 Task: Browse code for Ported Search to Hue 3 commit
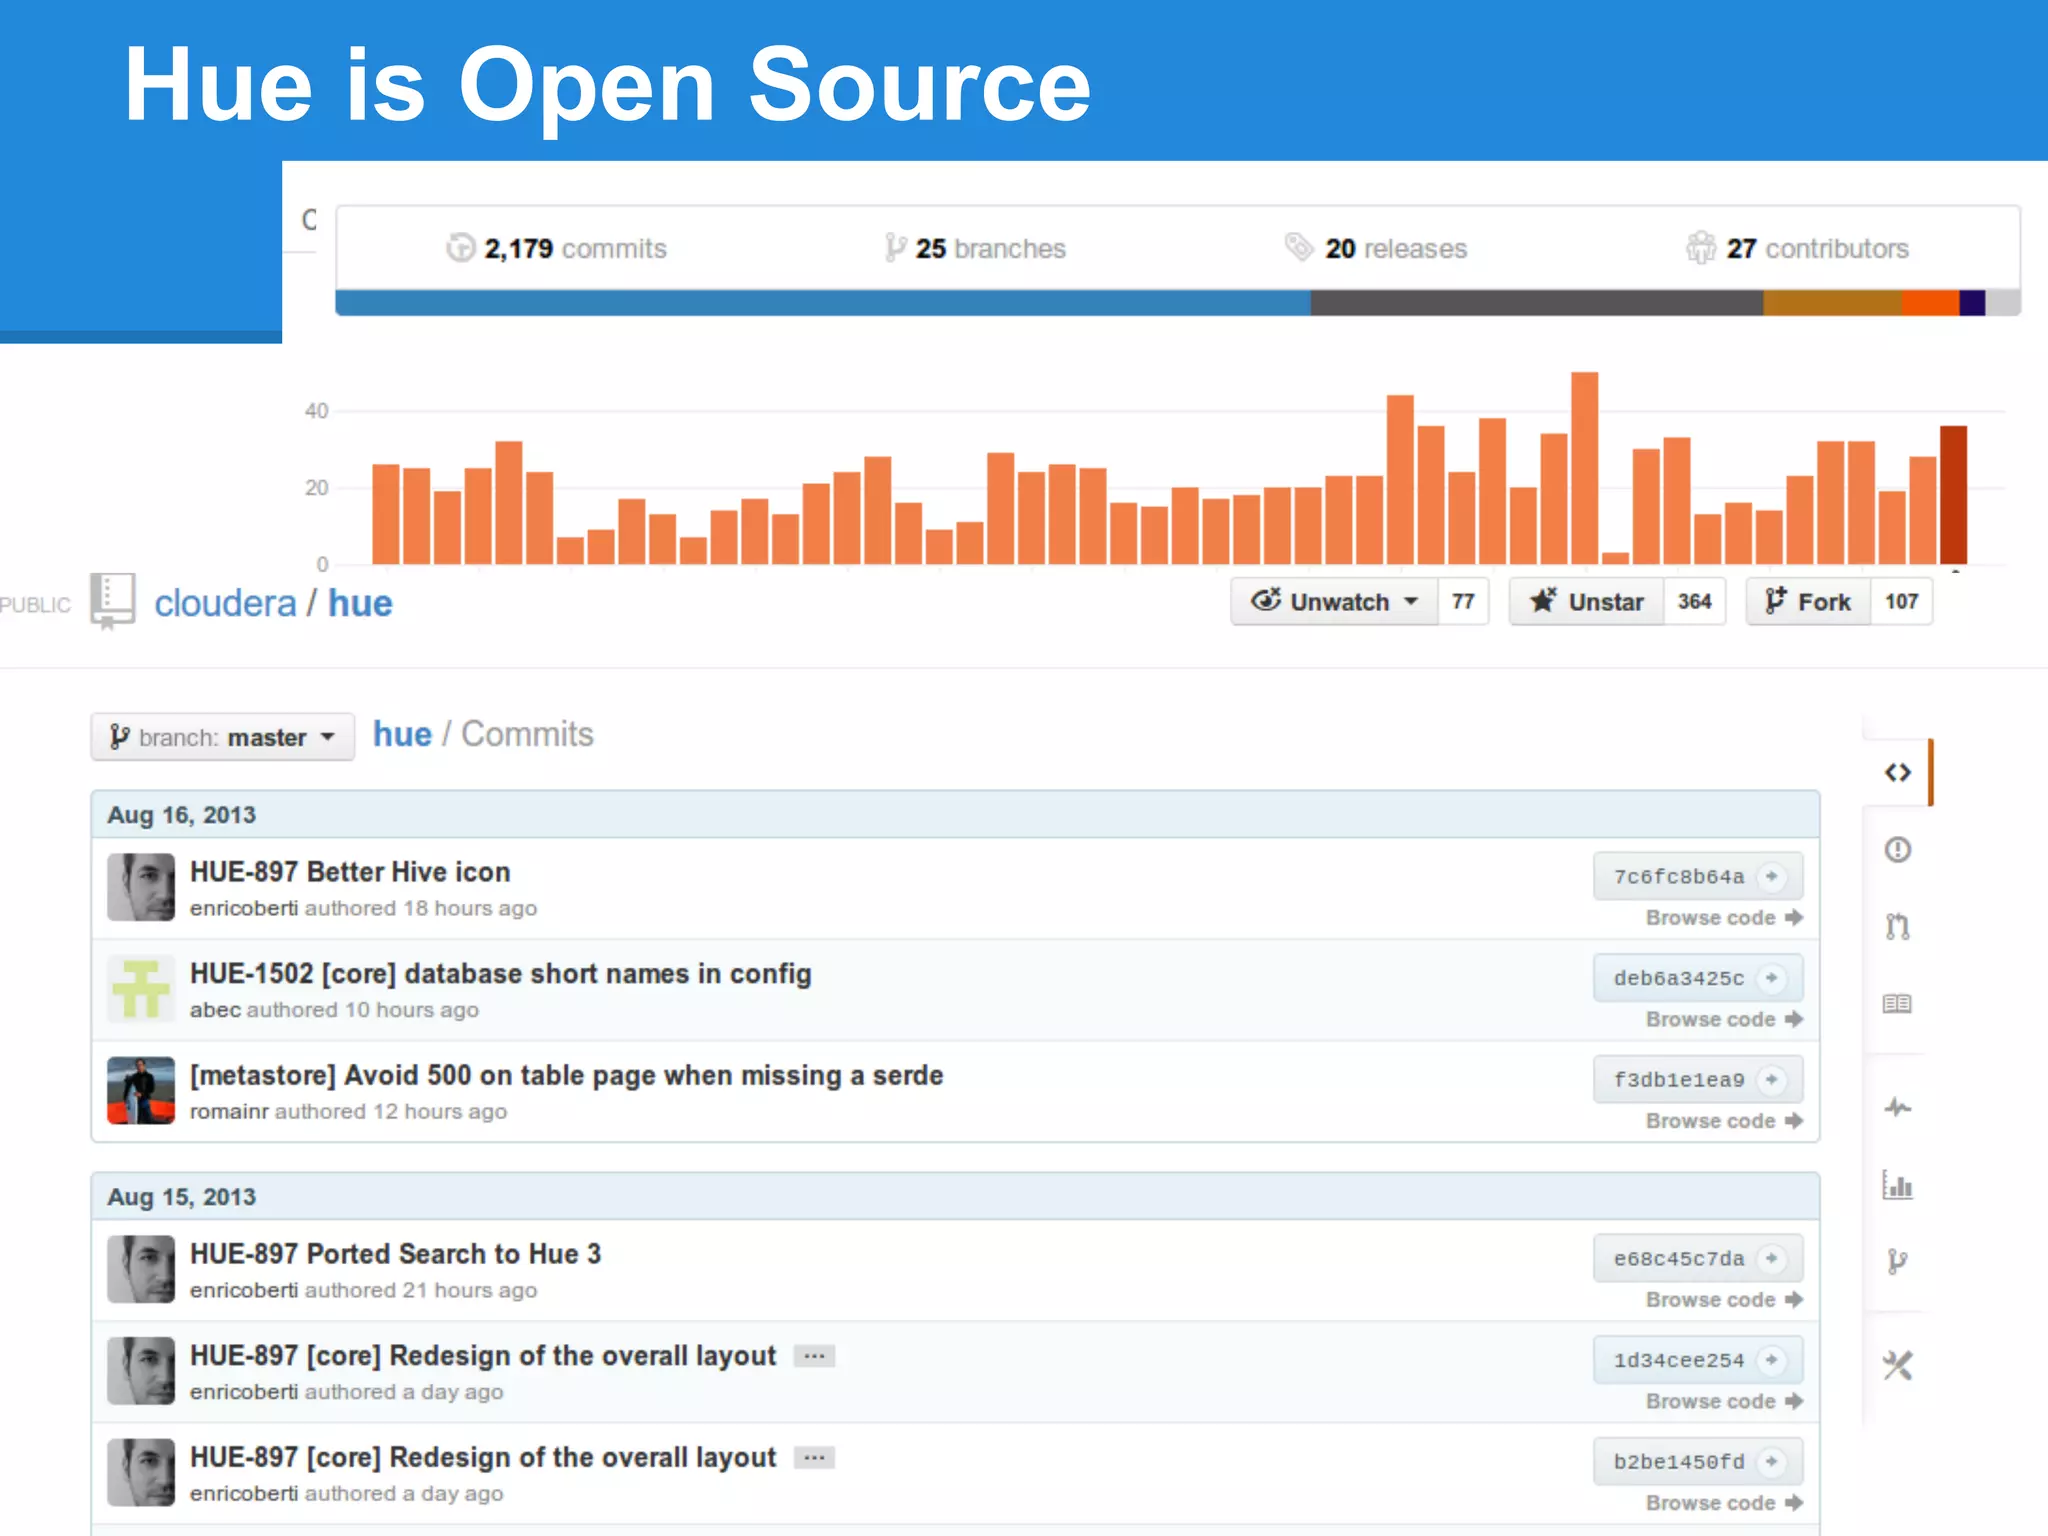(x=1724, y=1300)
